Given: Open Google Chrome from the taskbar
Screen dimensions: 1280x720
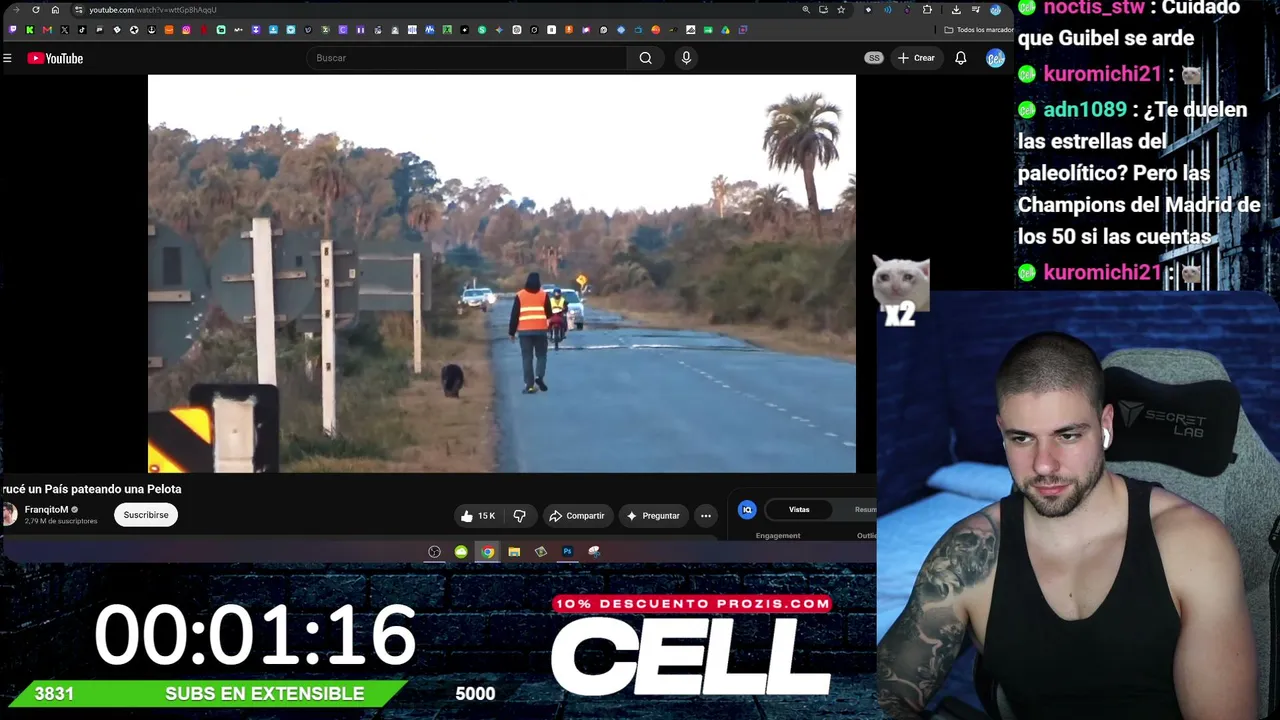Looking at the screenshot, I should click(x=487, y=552).
